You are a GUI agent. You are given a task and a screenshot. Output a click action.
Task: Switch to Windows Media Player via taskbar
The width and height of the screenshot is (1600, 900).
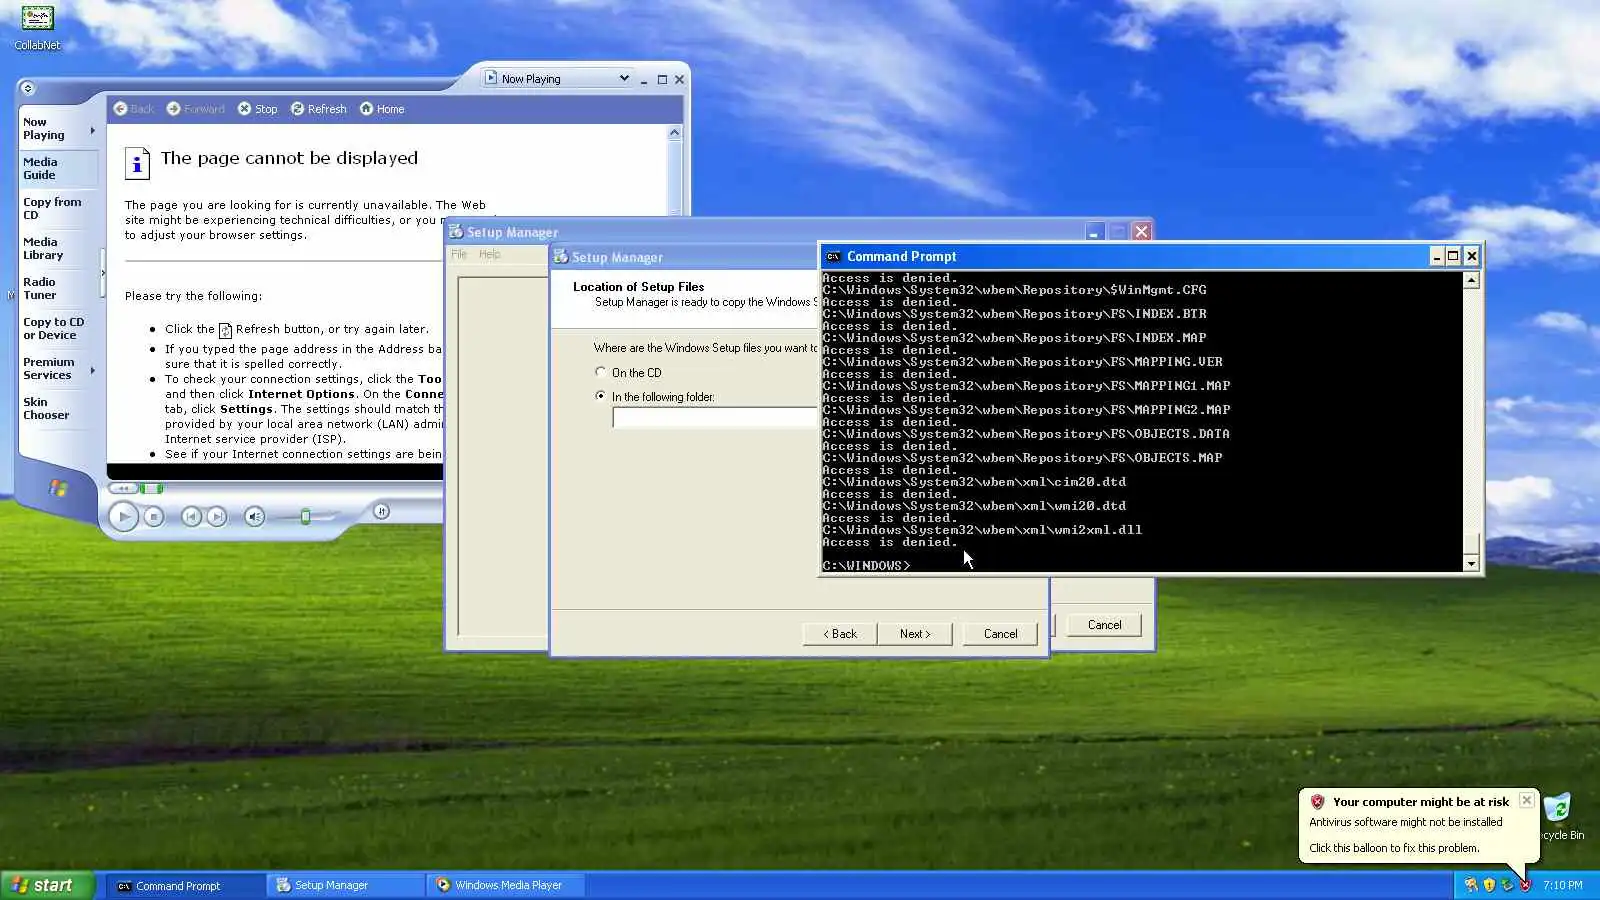click(x=506, y=885)
